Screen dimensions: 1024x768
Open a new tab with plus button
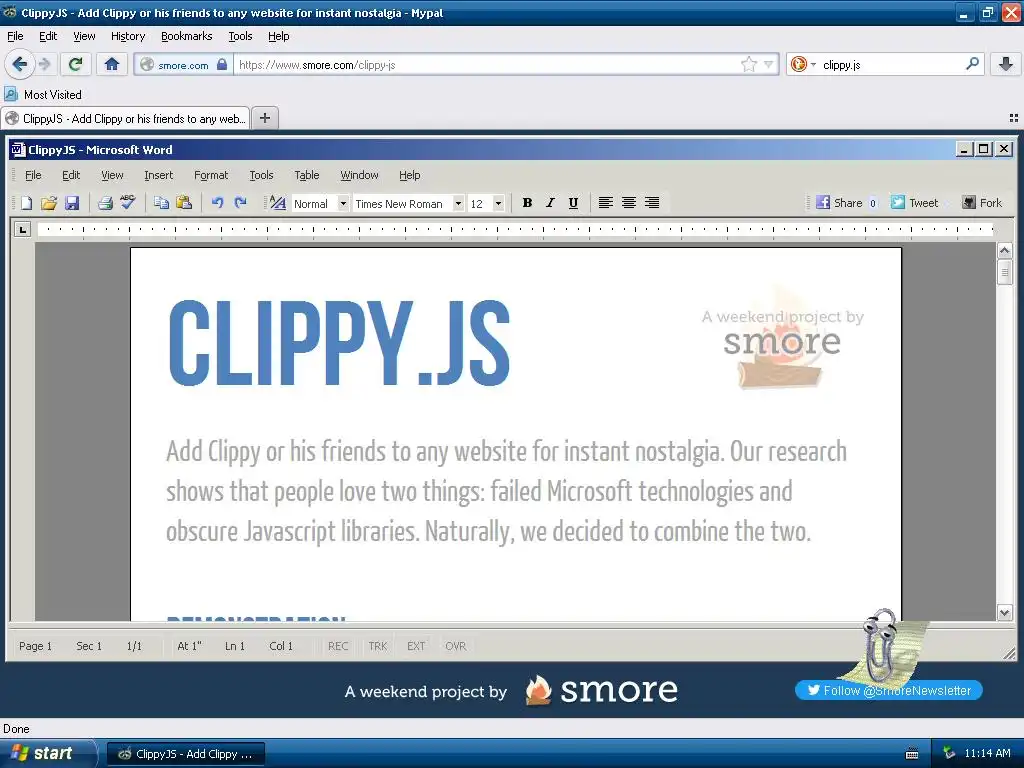(x=264, y=118)
